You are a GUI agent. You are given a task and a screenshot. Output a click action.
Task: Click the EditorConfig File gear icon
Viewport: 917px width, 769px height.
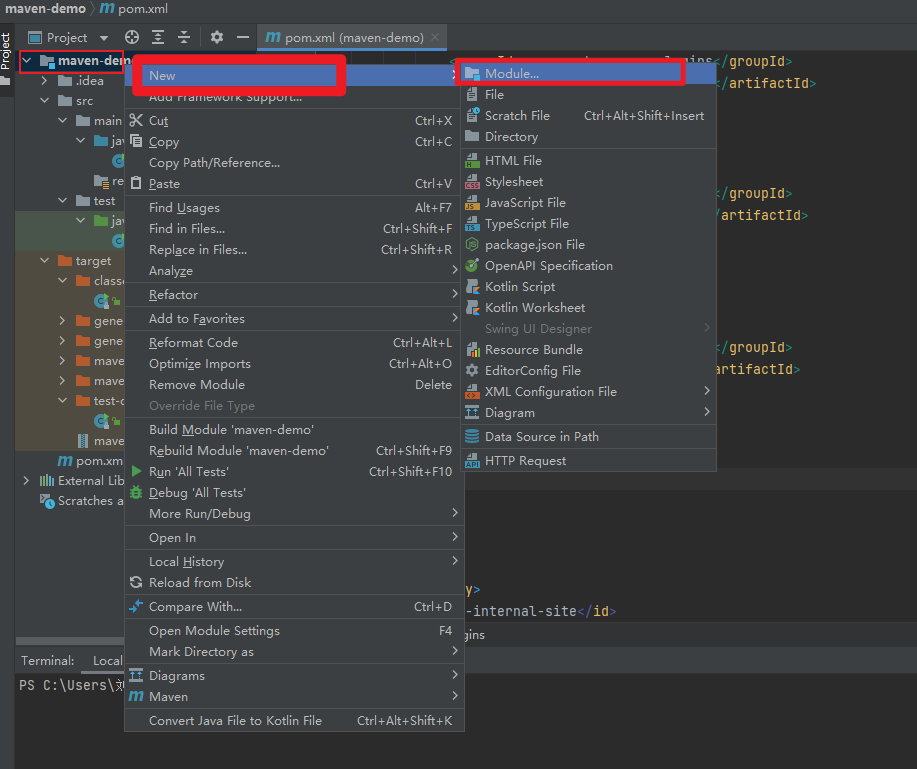(x=472, y=371)
